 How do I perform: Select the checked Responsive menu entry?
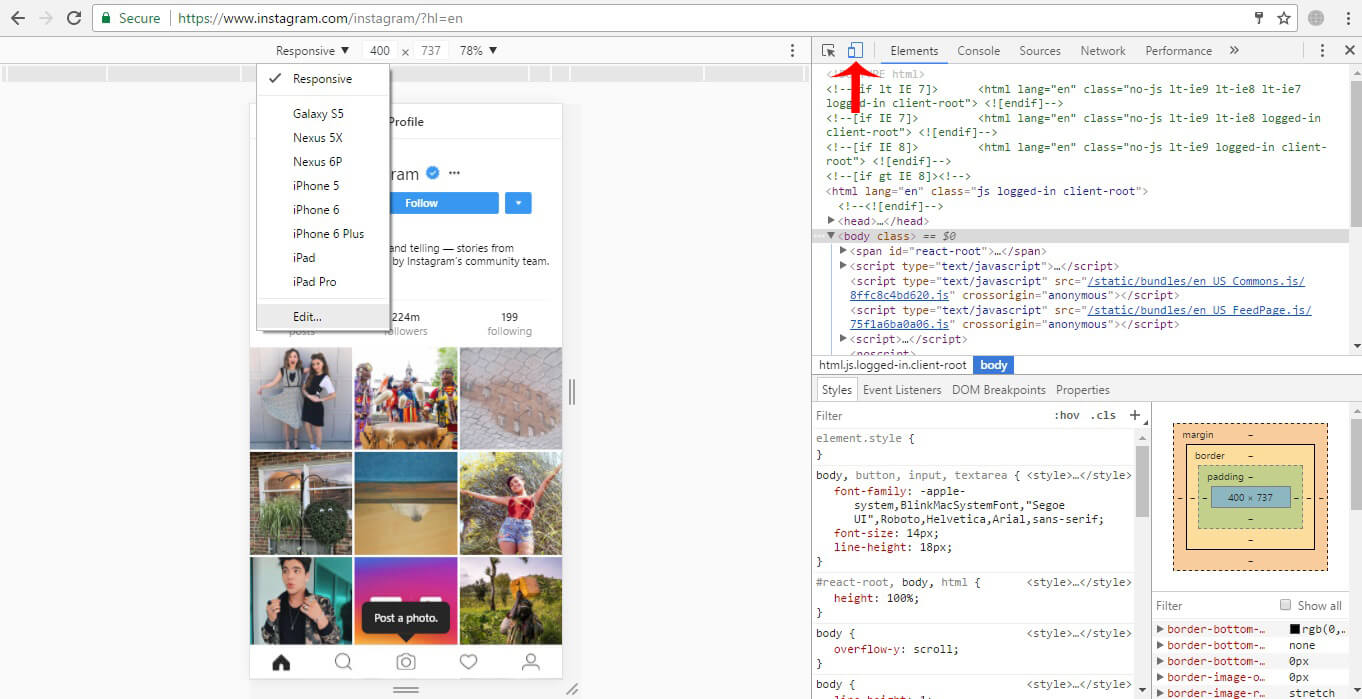(x=322, y=79)
